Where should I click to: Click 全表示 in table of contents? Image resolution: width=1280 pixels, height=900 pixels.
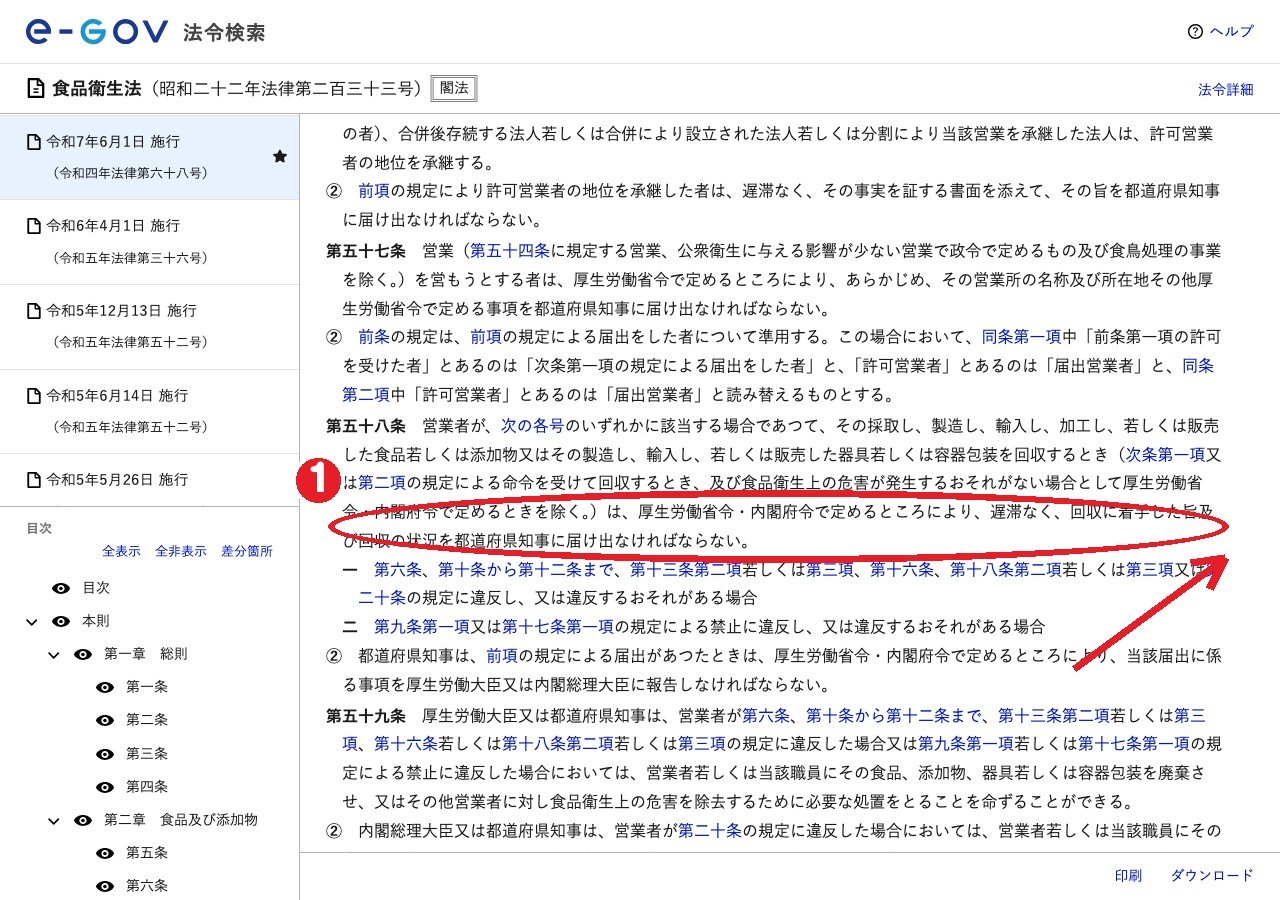[121, 551]
